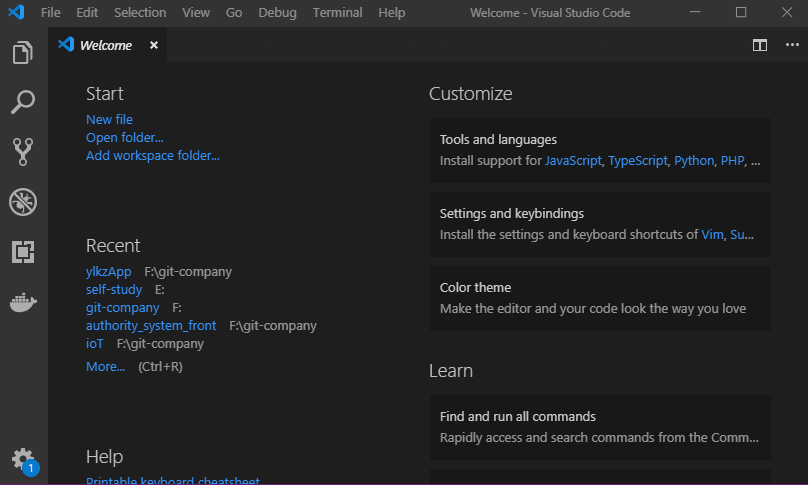Click Add workspace folder... link

153,156
